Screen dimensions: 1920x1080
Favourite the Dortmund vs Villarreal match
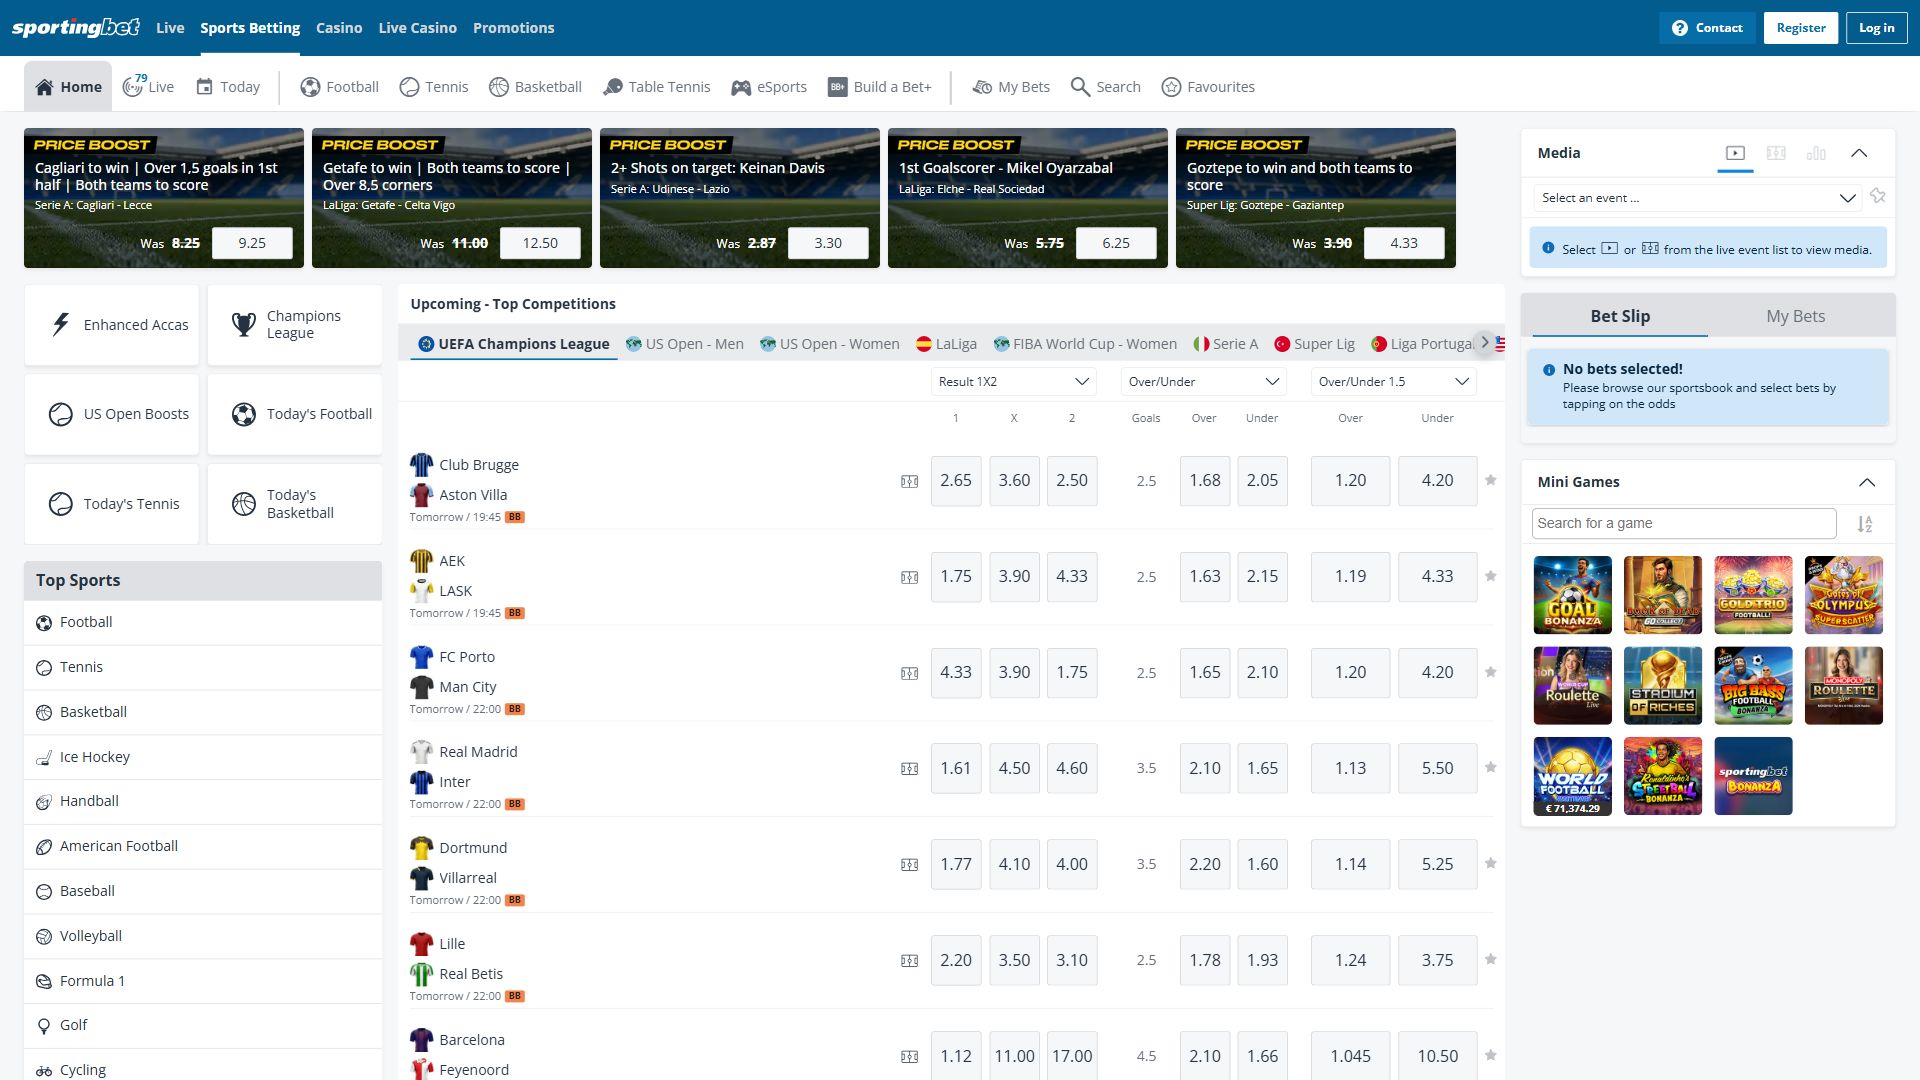pos(1491,863)
